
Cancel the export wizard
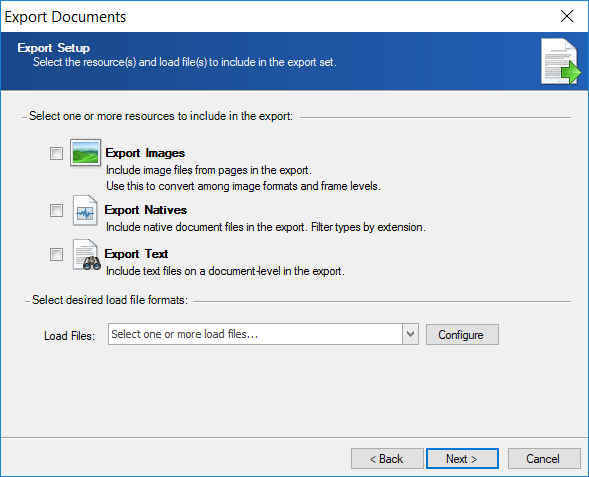544,458
